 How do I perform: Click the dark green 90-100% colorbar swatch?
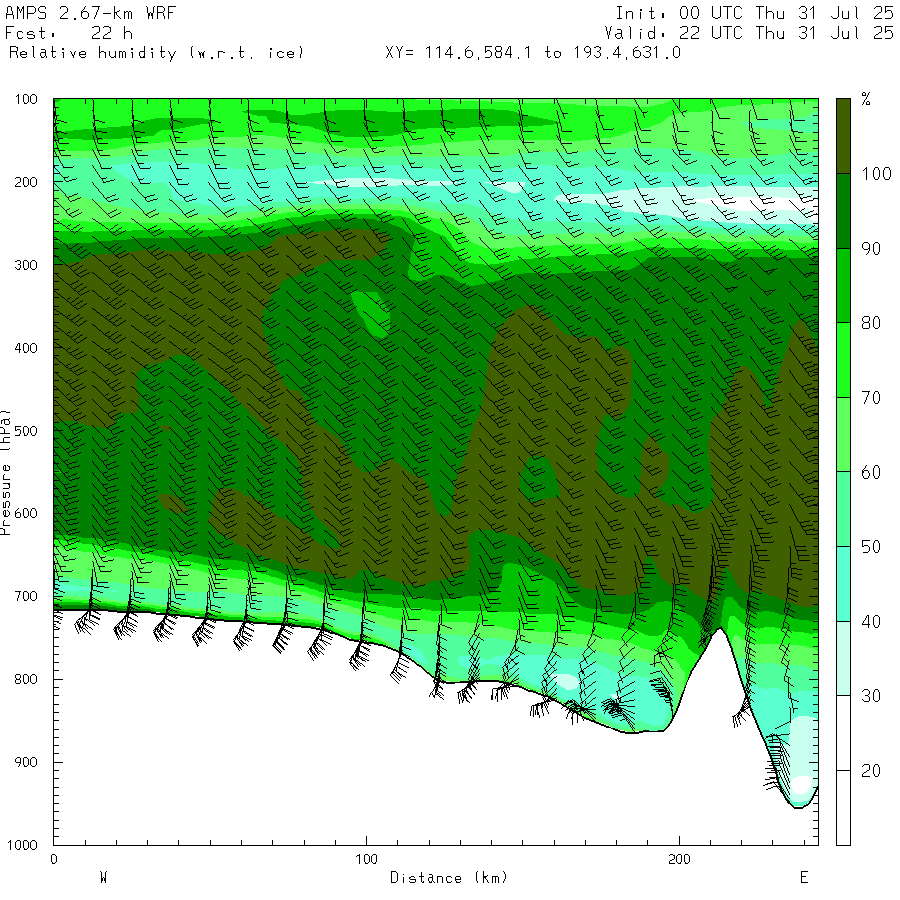[843, 211]
